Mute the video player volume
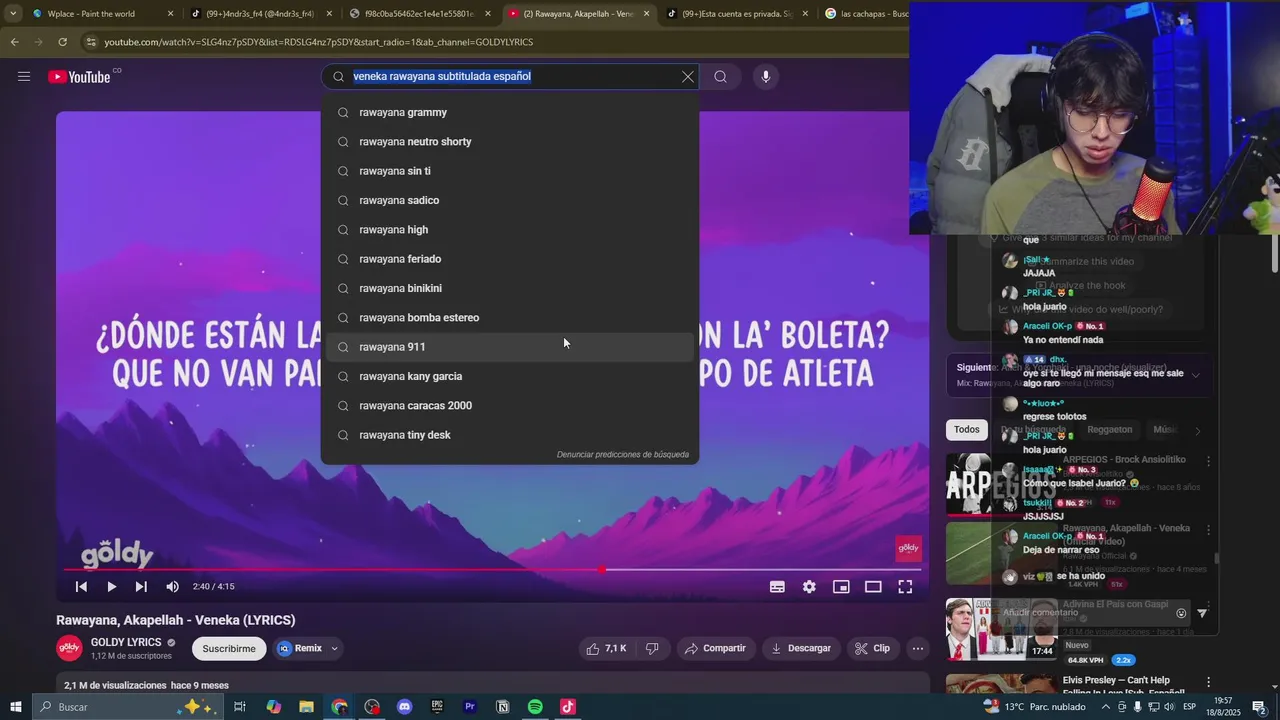 click(x=172, y=587)
